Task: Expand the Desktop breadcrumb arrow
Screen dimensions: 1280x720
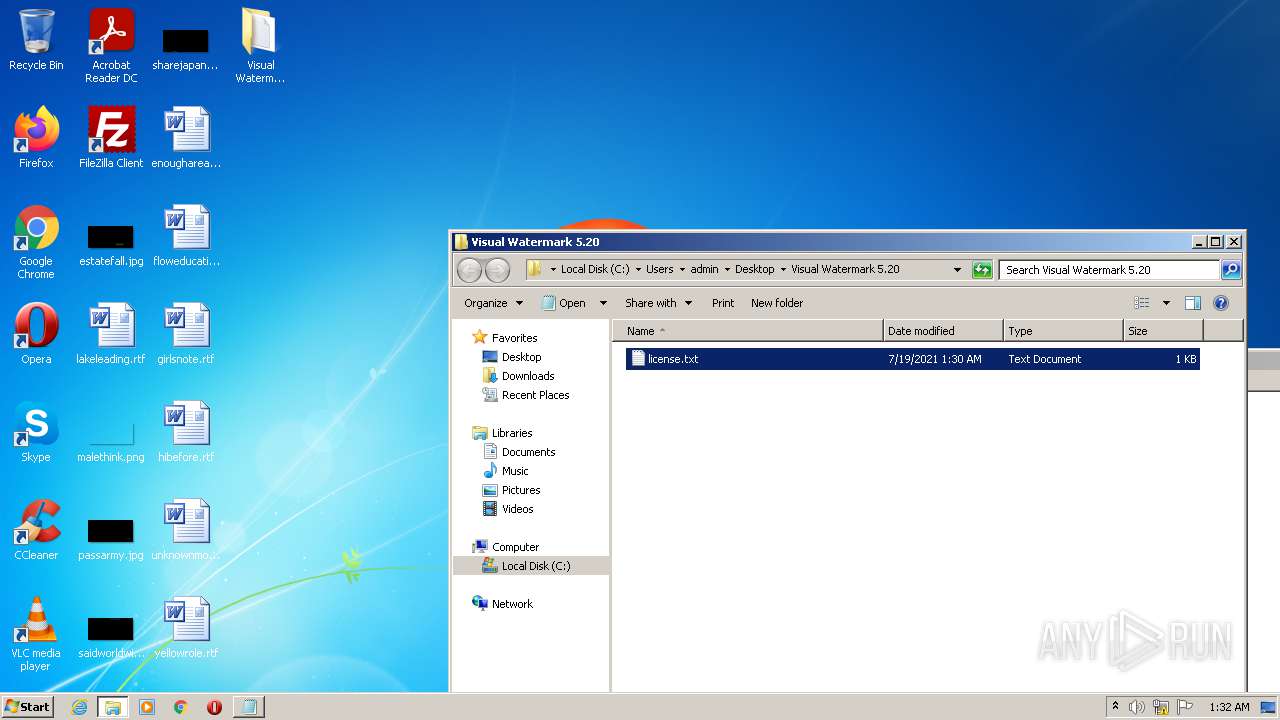Action: [783, 270]
